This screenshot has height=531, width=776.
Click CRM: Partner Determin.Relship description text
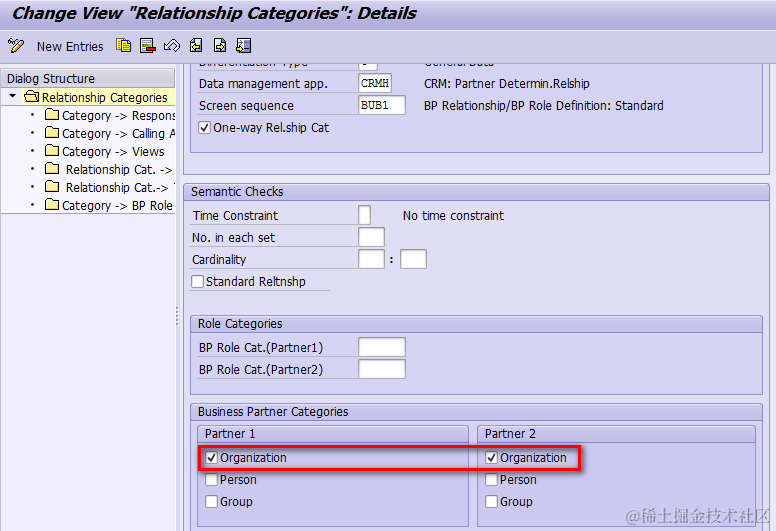[x=507, y=84]
